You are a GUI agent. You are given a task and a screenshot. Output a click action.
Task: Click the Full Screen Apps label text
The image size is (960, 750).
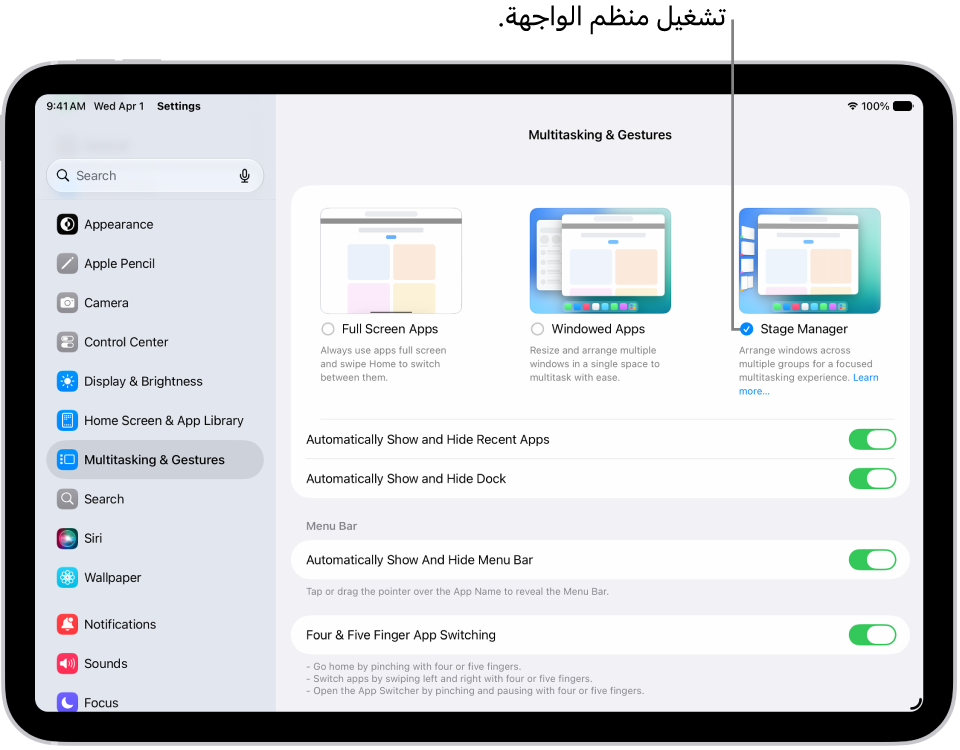pyautogui.click(x=389, y=329)
